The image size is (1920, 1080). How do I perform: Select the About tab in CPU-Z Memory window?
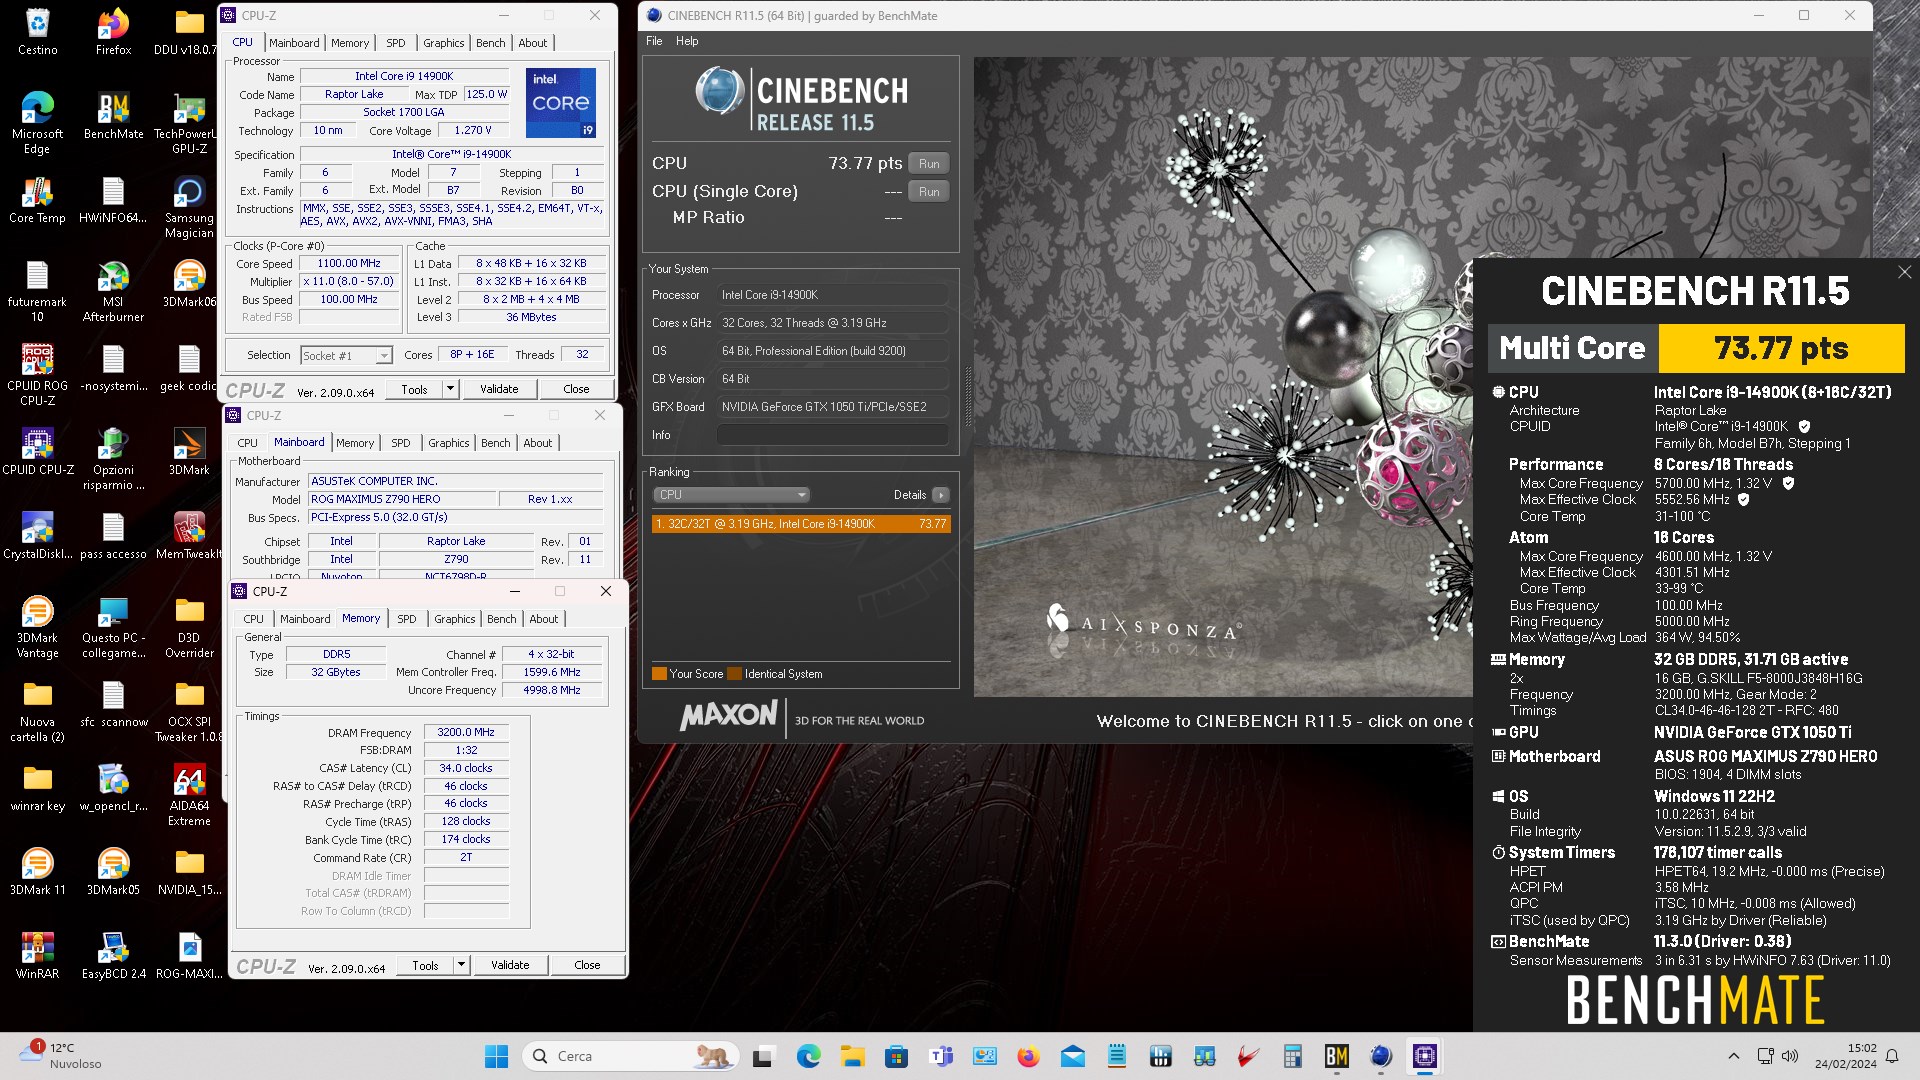544,619
